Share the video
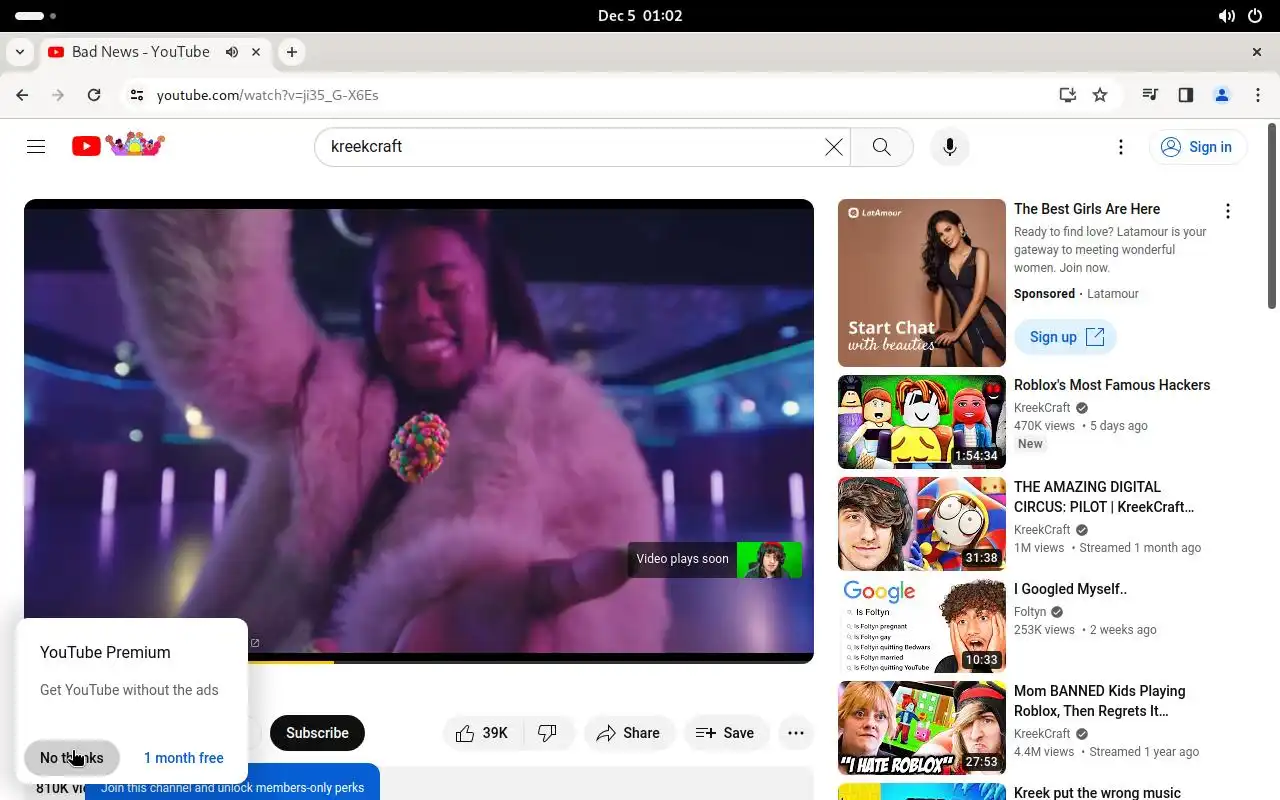 [629, 733]
